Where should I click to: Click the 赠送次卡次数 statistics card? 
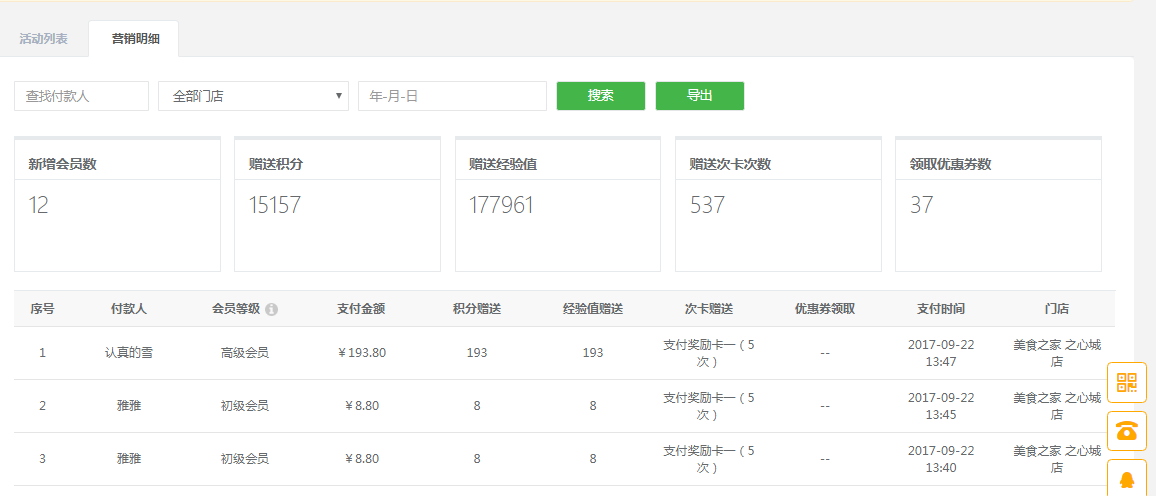point(778,204)
